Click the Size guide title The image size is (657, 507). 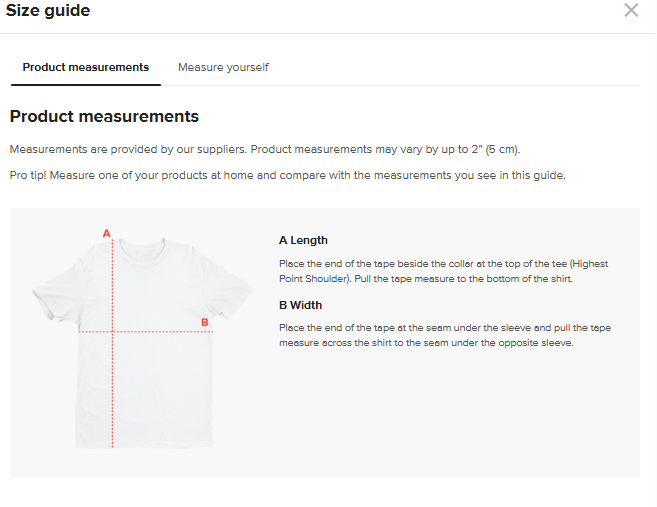[48, 11]
